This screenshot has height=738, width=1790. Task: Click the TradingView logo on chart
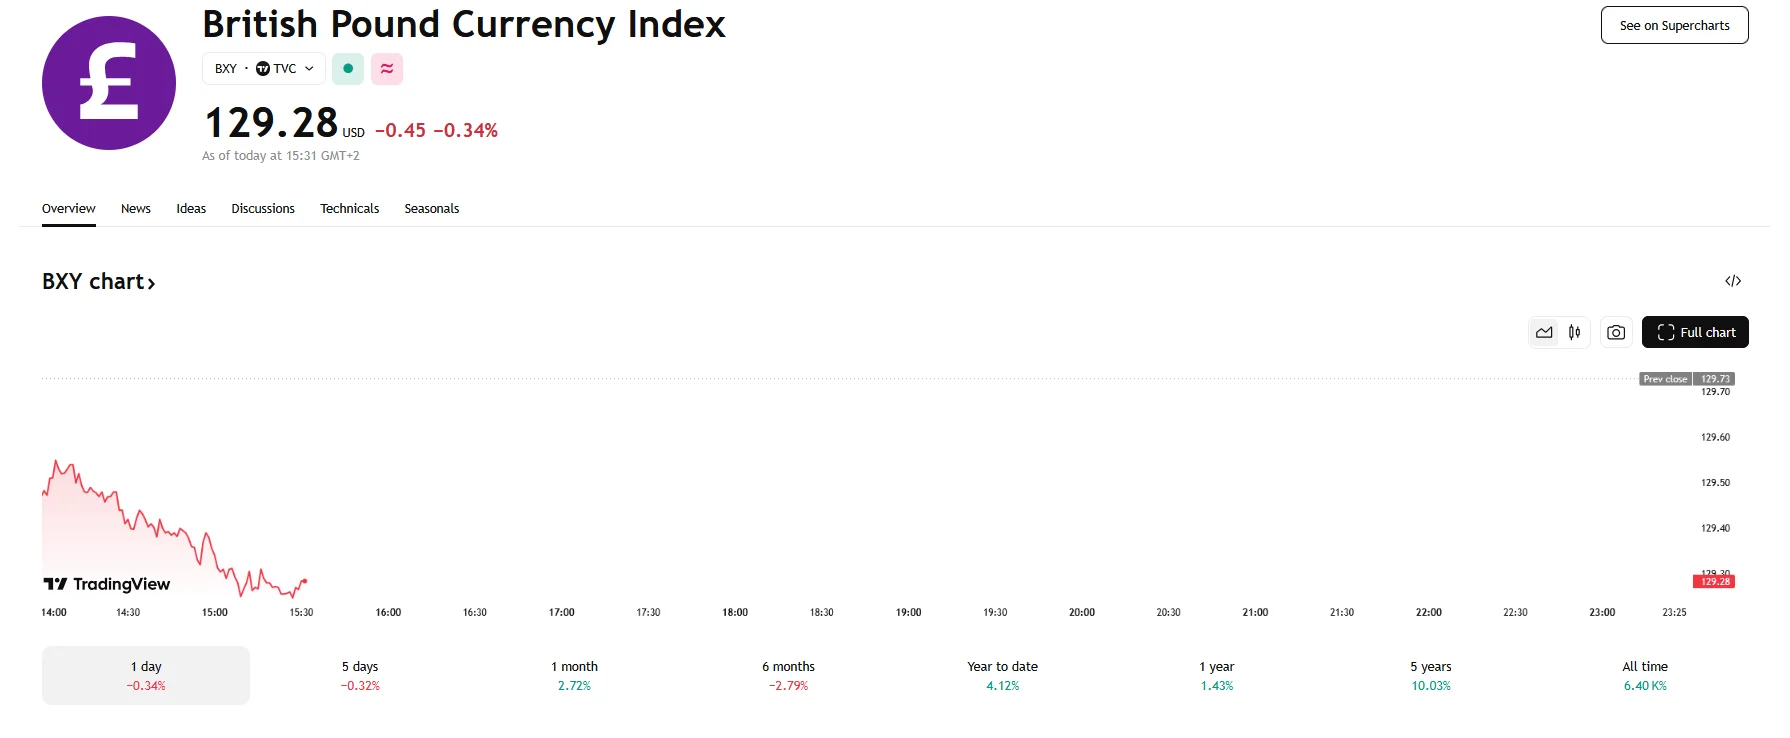[x=107, y=584]
